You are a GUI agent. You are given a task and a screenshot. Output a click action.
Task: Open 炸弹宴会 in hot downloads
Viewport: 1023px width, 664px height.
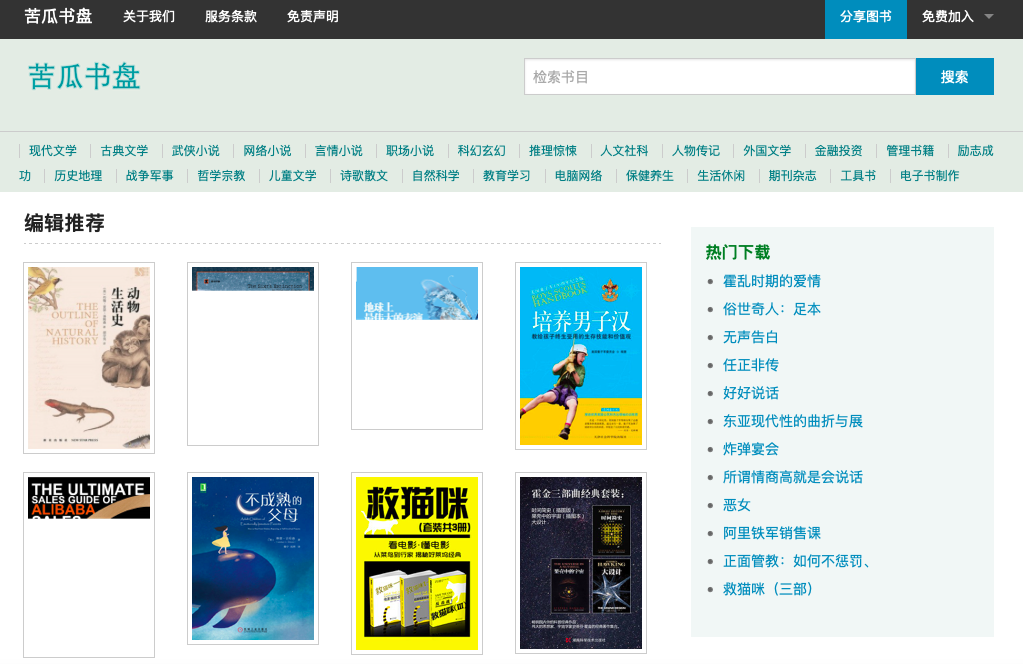click(750, 449)
